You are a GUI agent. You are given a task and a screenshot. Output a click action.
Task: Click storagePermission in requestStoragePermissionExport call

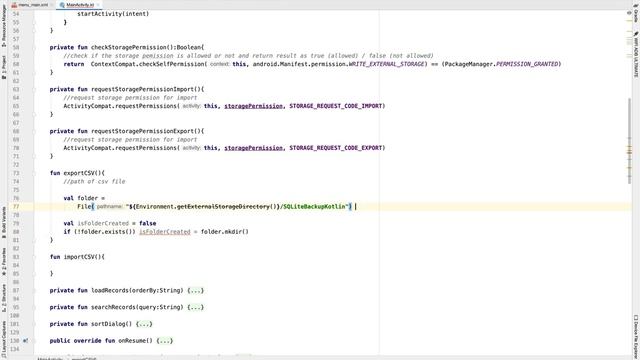coord(253,148)
